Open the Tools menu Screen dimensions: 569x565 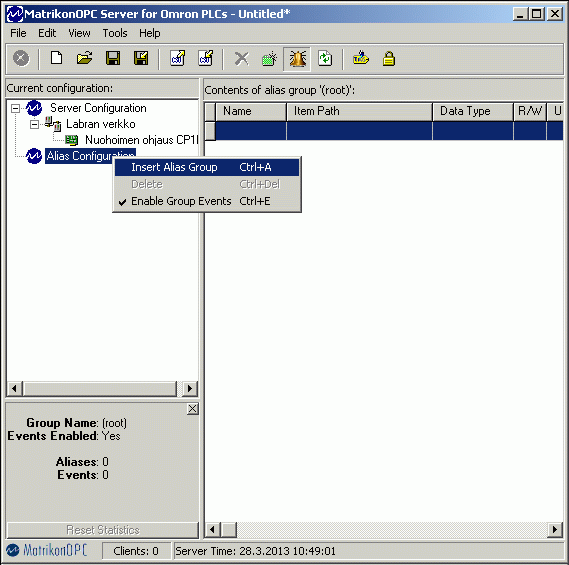pyautogui.click(x=115, y=33)
